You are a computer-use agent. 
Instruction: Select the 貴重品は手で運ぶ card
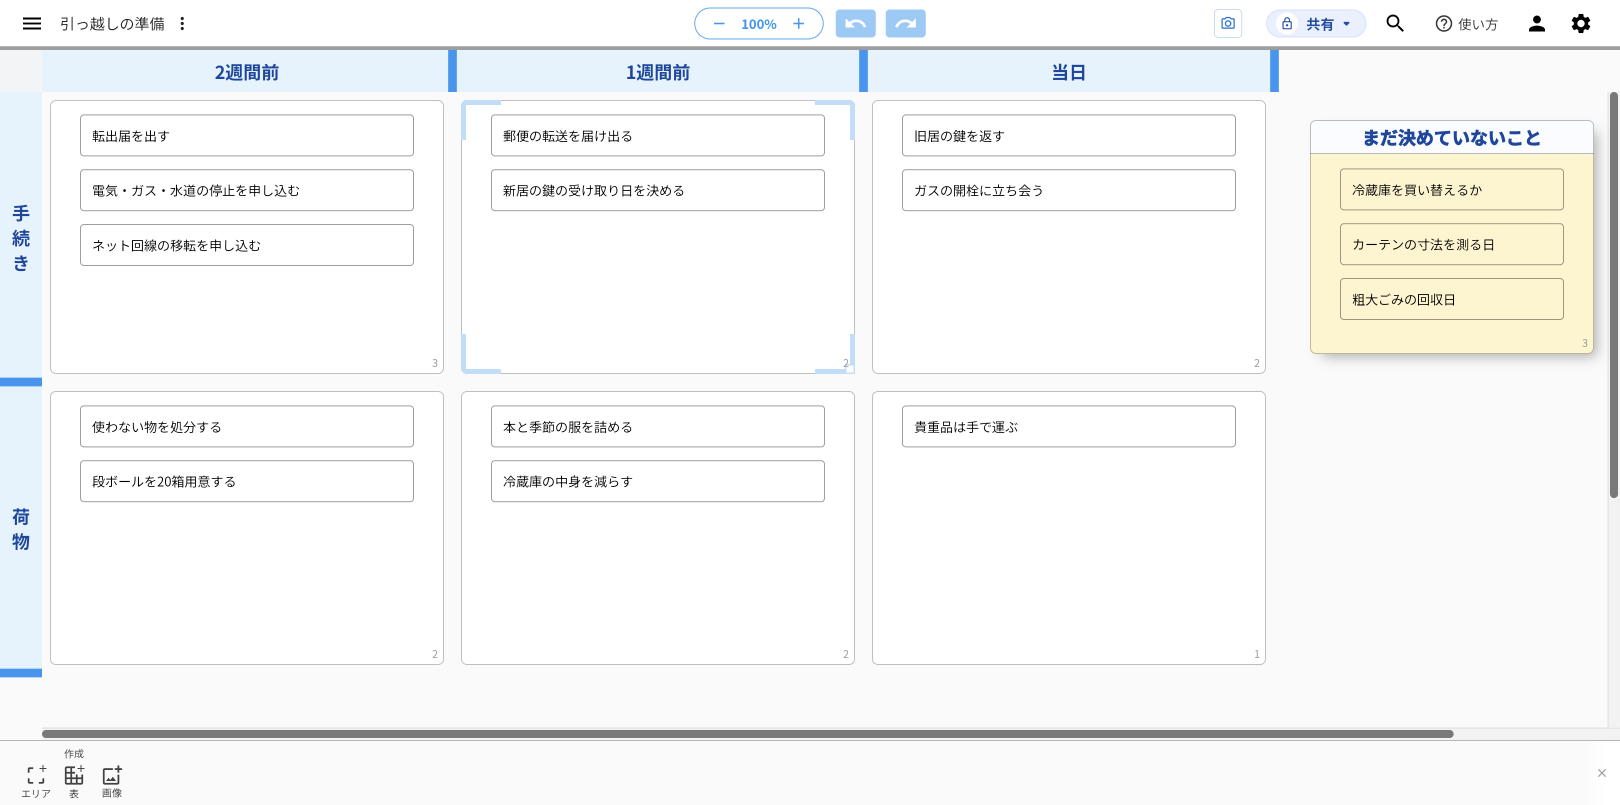click(x=1069, y=426)
